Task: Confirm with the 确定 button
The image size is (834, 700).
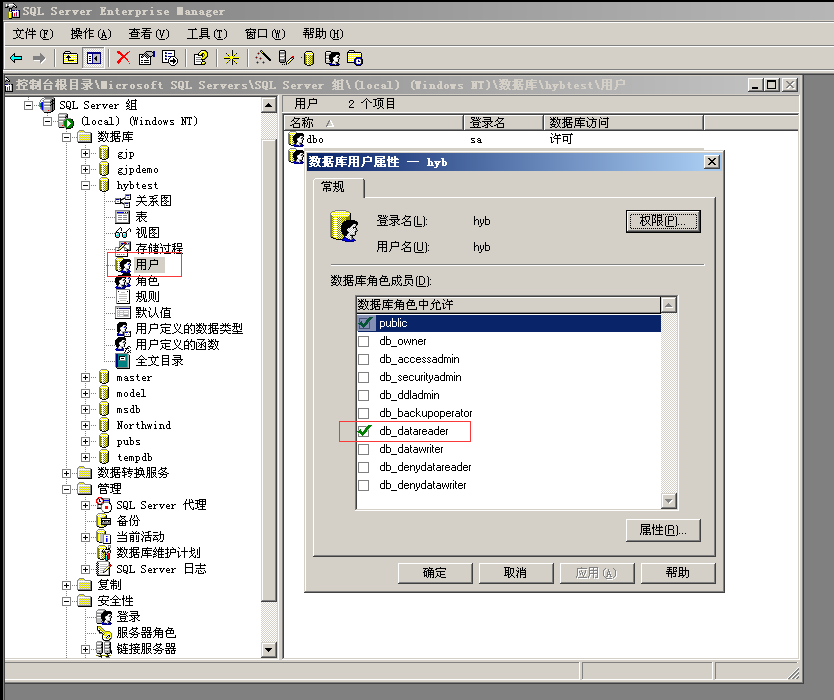Action: [x=435, y=573]
